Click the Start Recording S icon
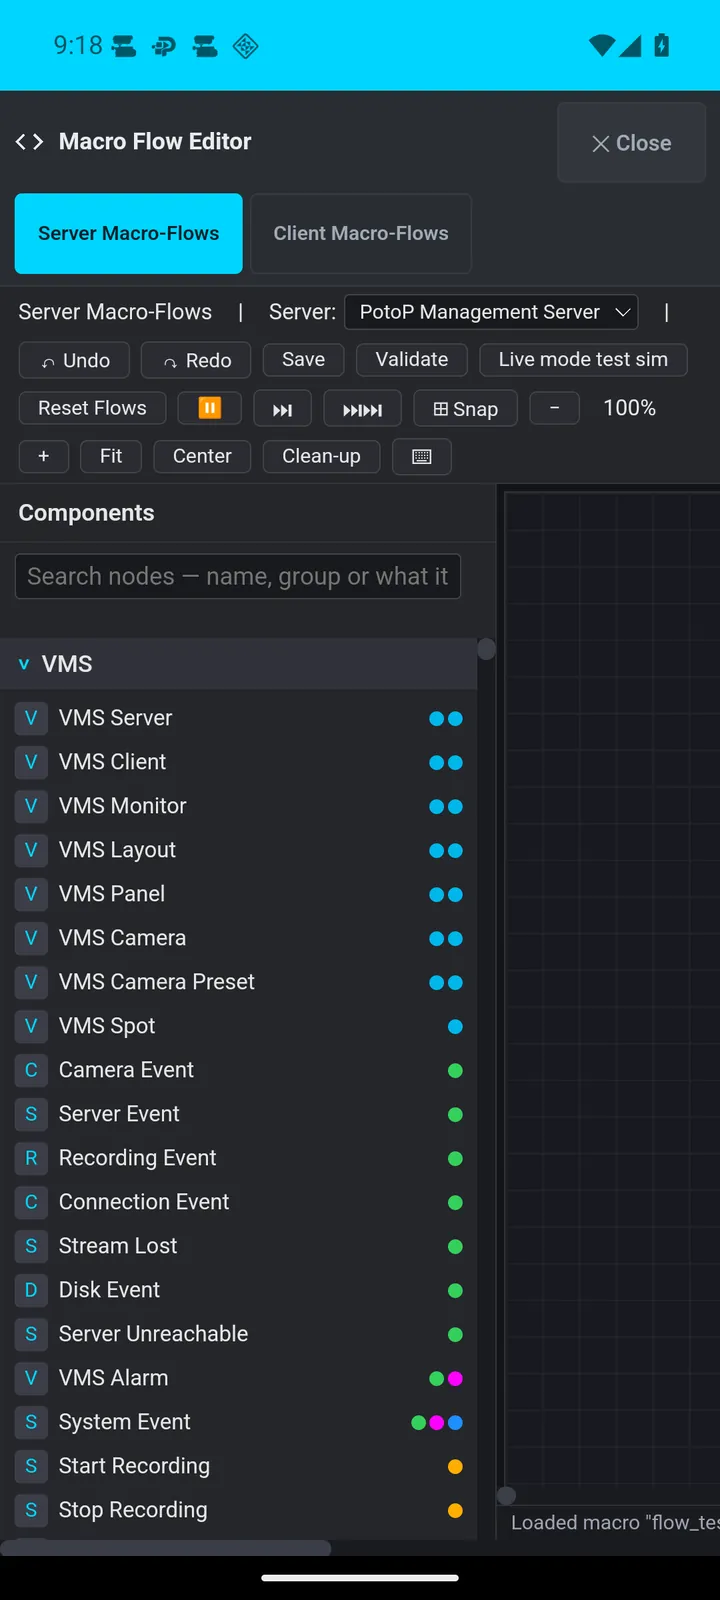This screenshot has height=1600, width=720. [x=31, y=1466]
